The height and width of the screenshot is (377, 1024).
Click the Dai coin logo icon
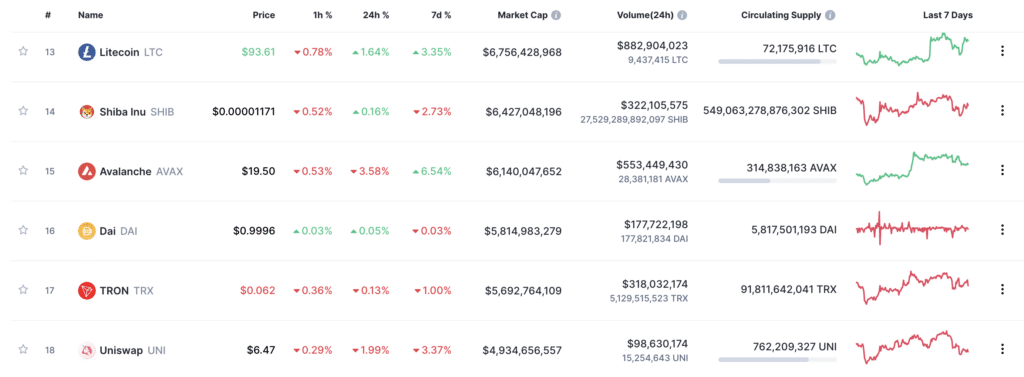pyautogui.click(x=86, y=231)
